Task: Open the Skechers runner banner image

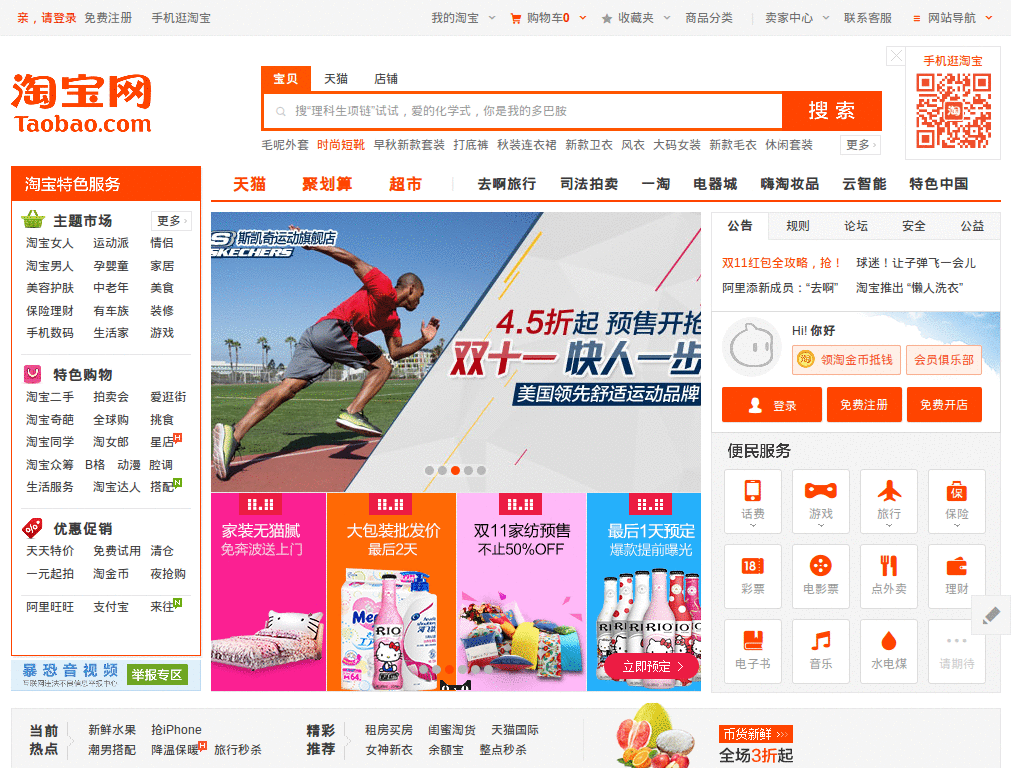Action: [456, 352]
